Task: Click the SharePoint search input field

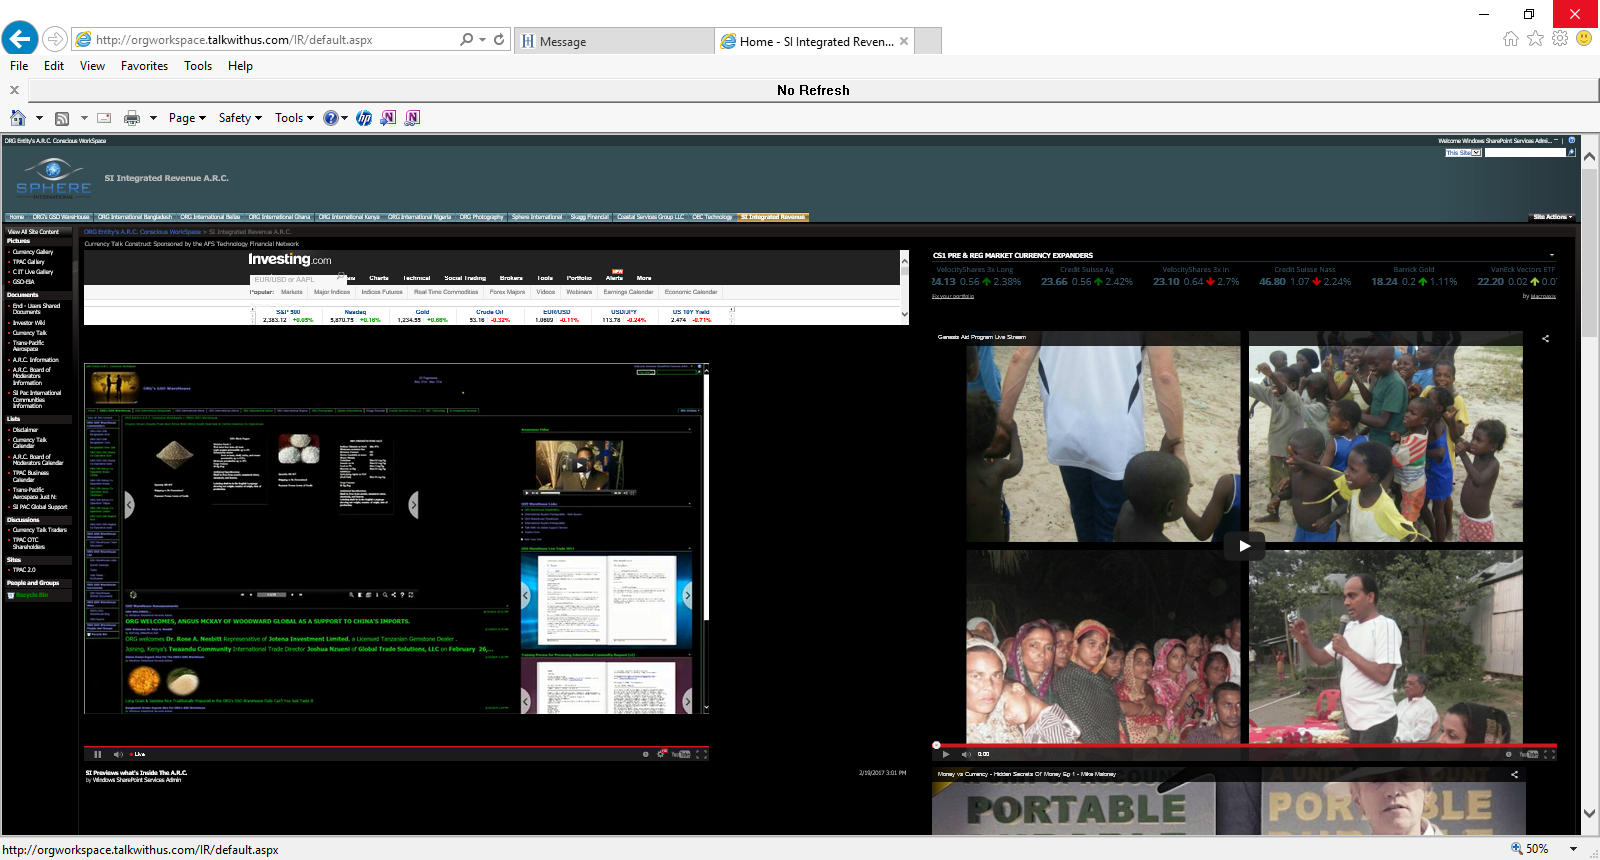Action: click(x=1525, y=153)
